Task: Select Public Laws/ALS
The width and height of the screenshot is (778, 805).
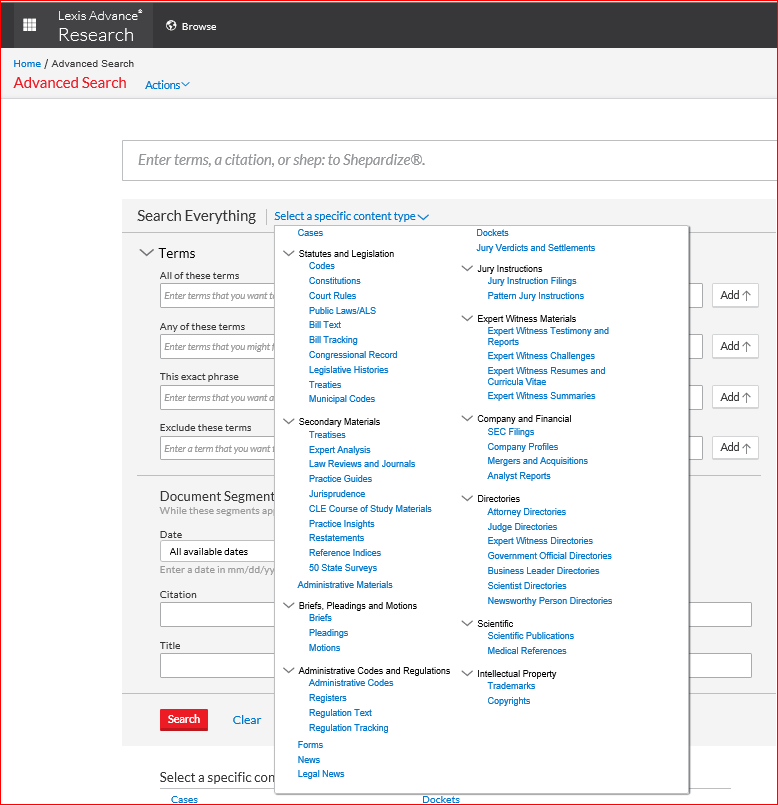Action: tap(342, 311)
